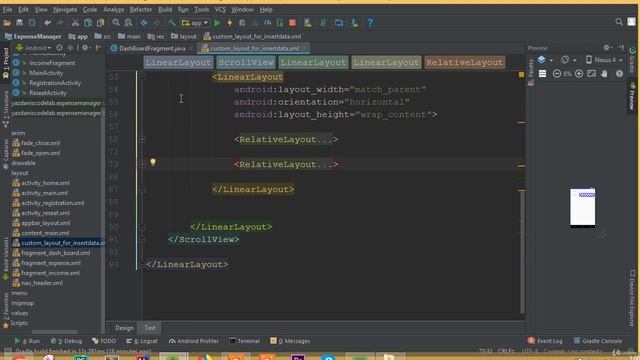
Task: Switch to the Text tab
Action: click(x=150, y=328)
